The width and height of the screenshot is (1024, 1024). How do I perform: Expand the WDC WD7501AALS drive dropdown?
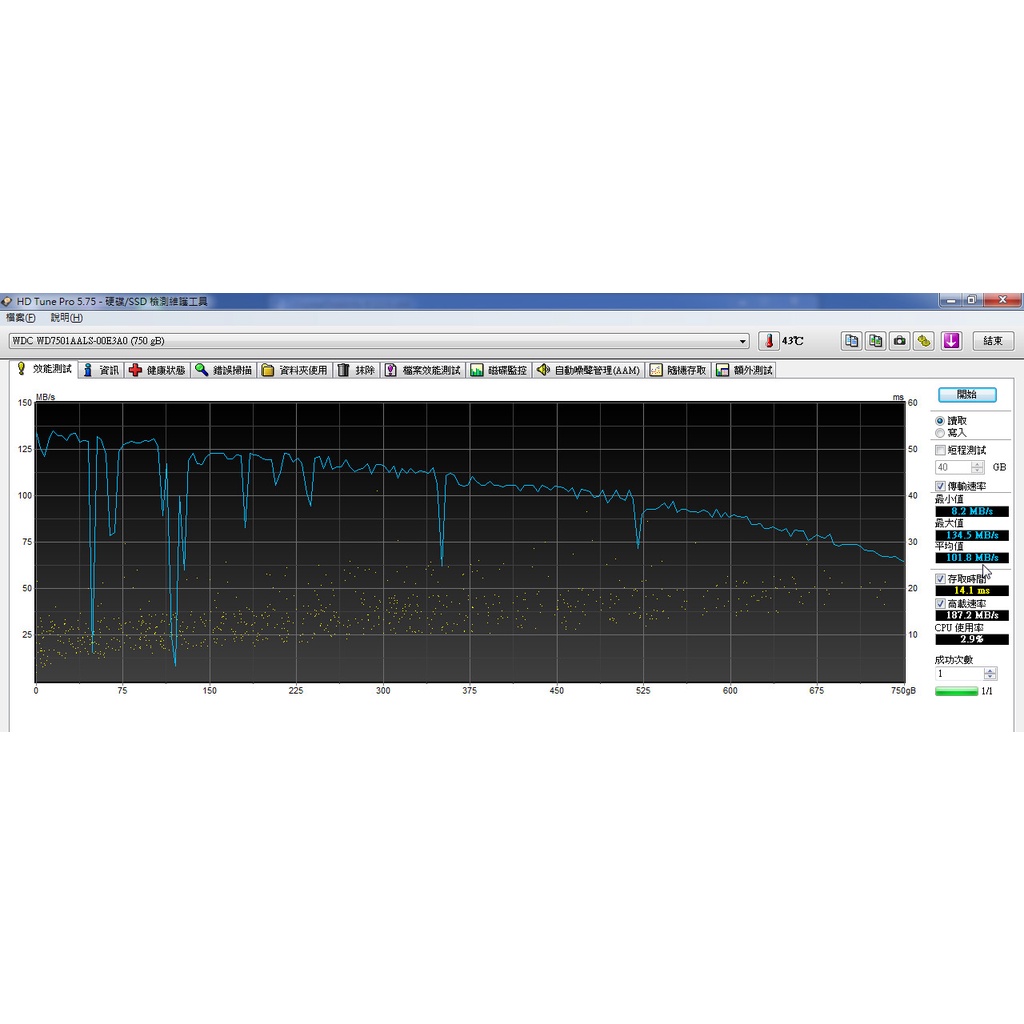742,341
